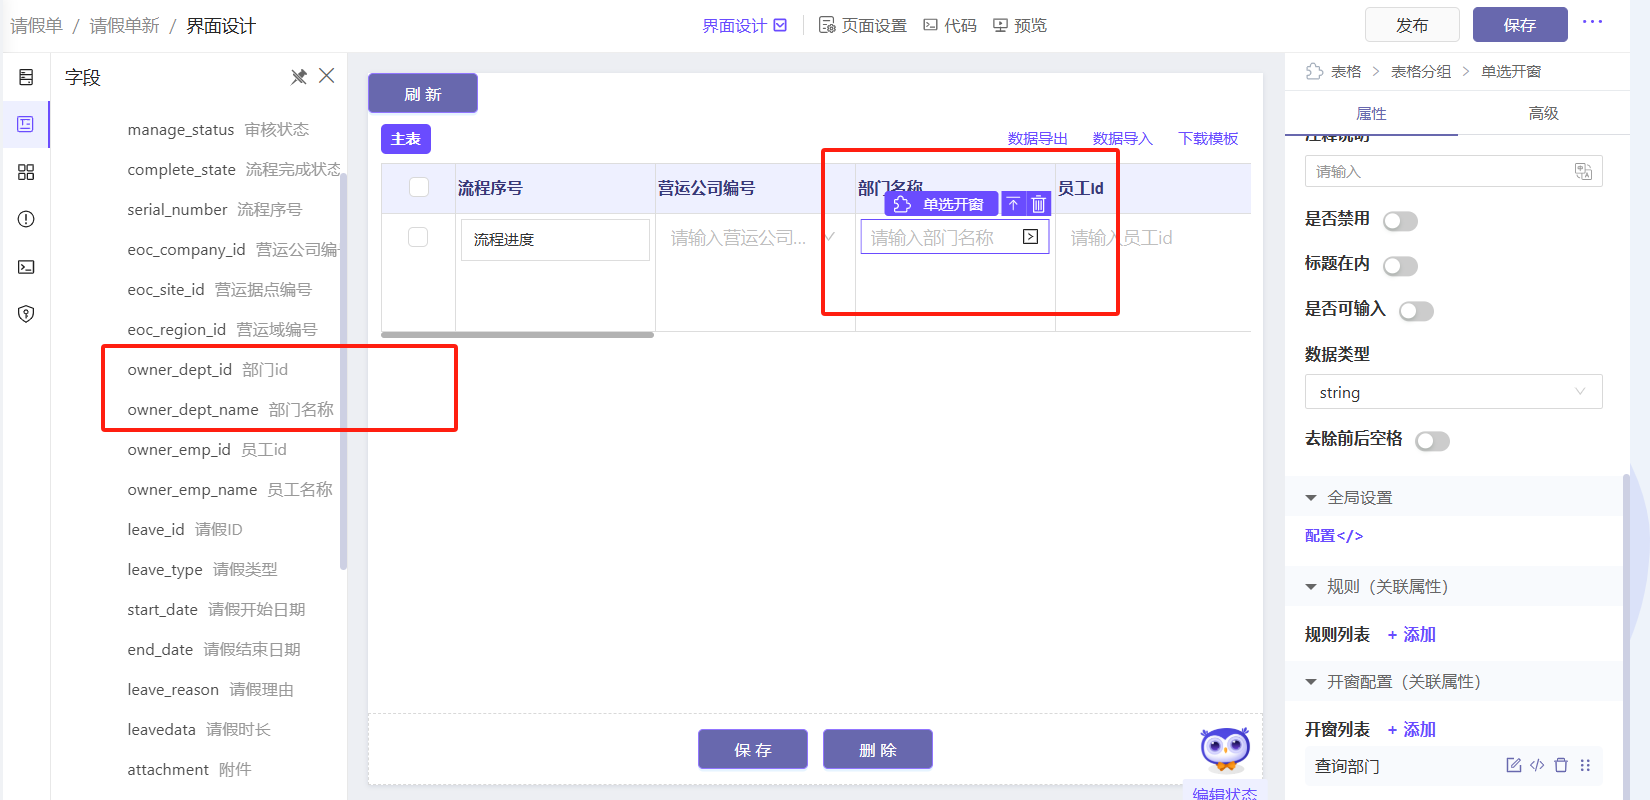Click the 发布 publish button
The width and height of the screenshot is (1650, 800).
coord(1412,25)
